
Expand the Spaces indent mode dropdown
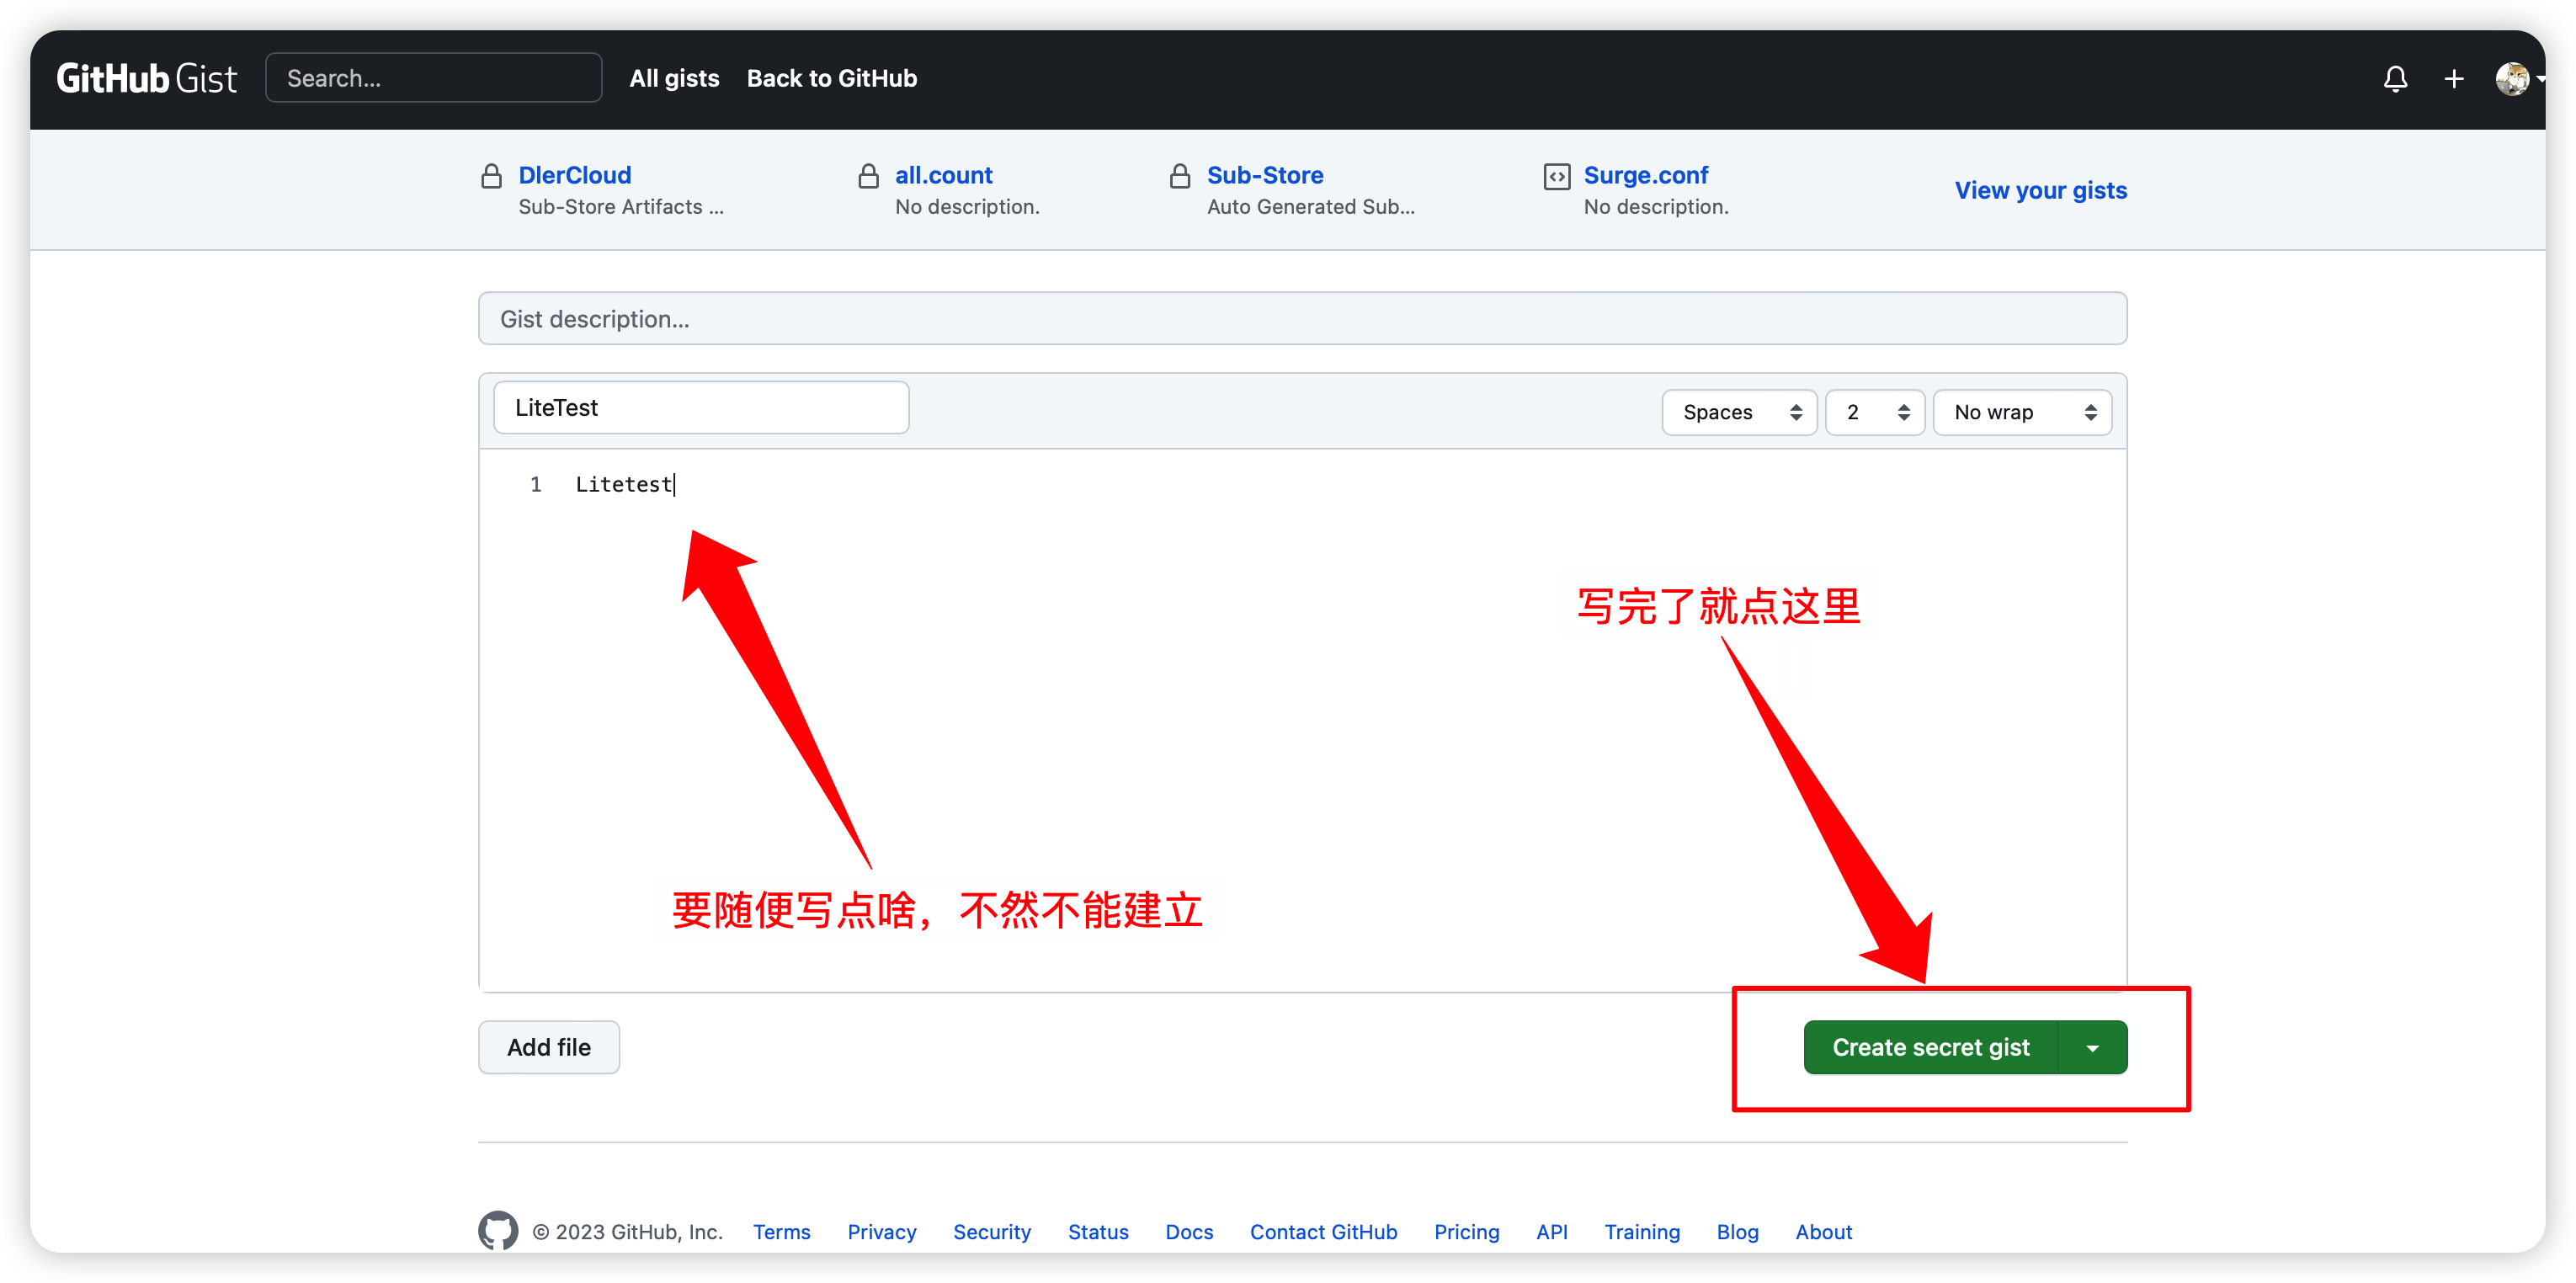click(x=1739, y=412)
